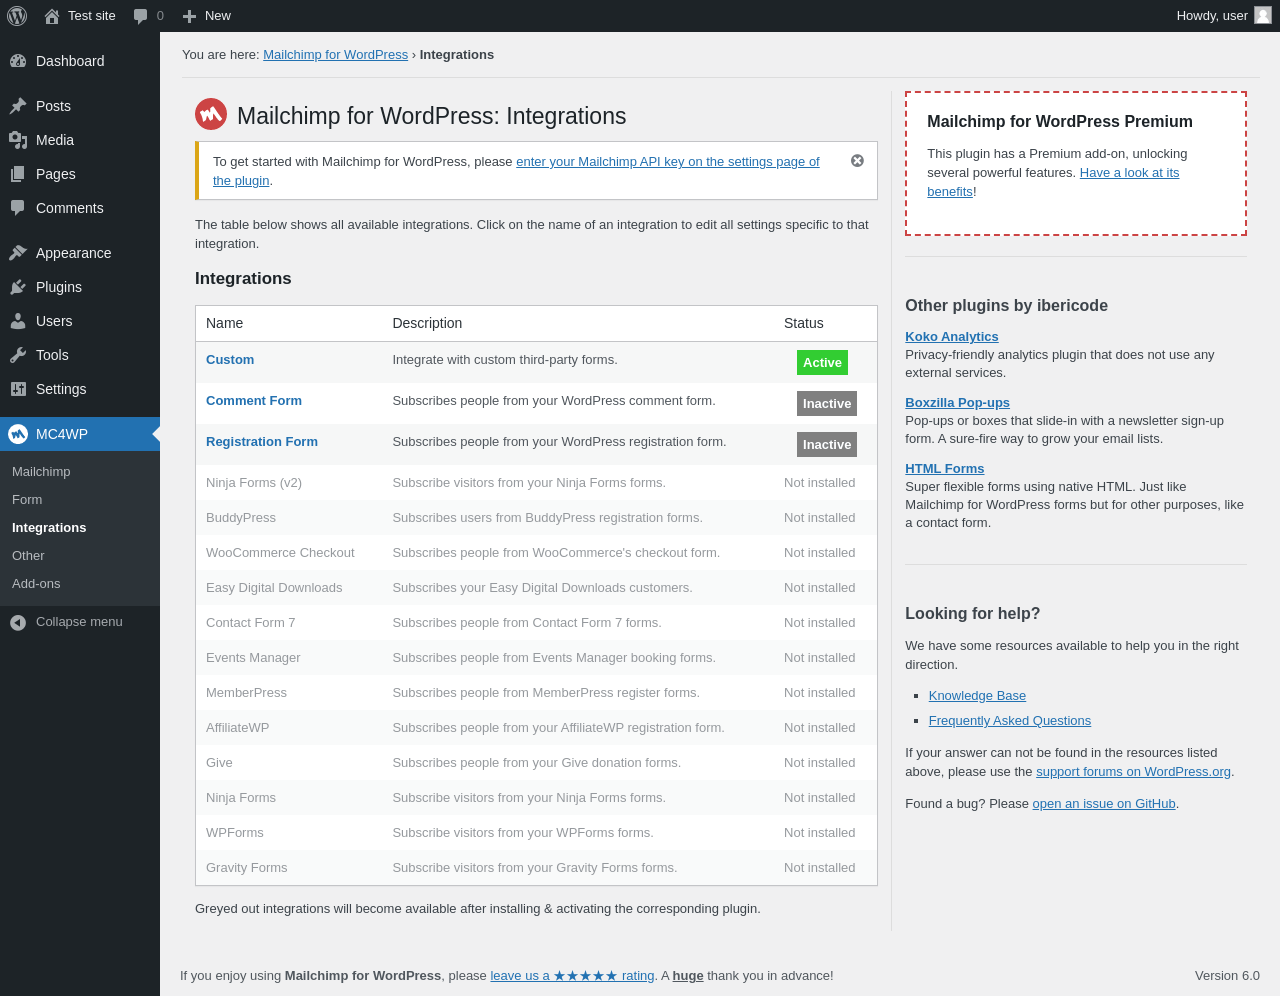Open the Knowledge Base link

tap(977, 696)
